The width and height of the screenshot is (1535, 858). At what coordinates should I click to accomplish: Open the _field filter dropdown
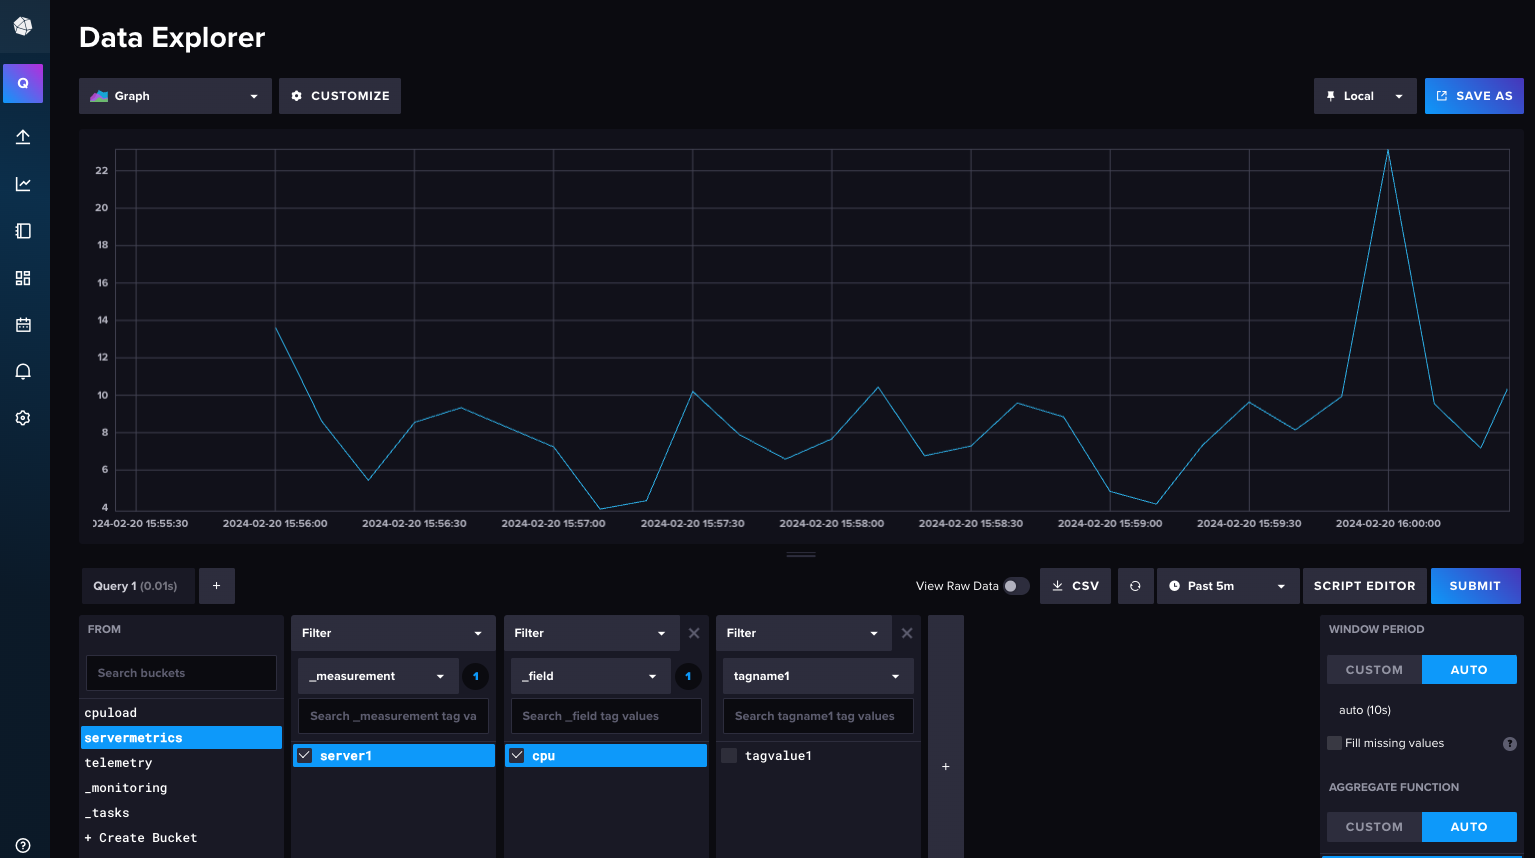pos(590,675)
